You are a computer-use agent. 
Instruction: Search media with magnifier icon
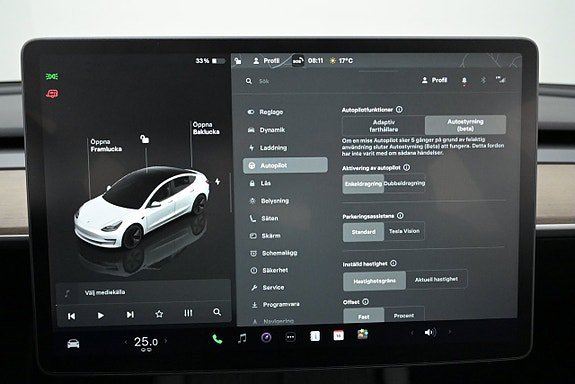(x=217, y=312)
